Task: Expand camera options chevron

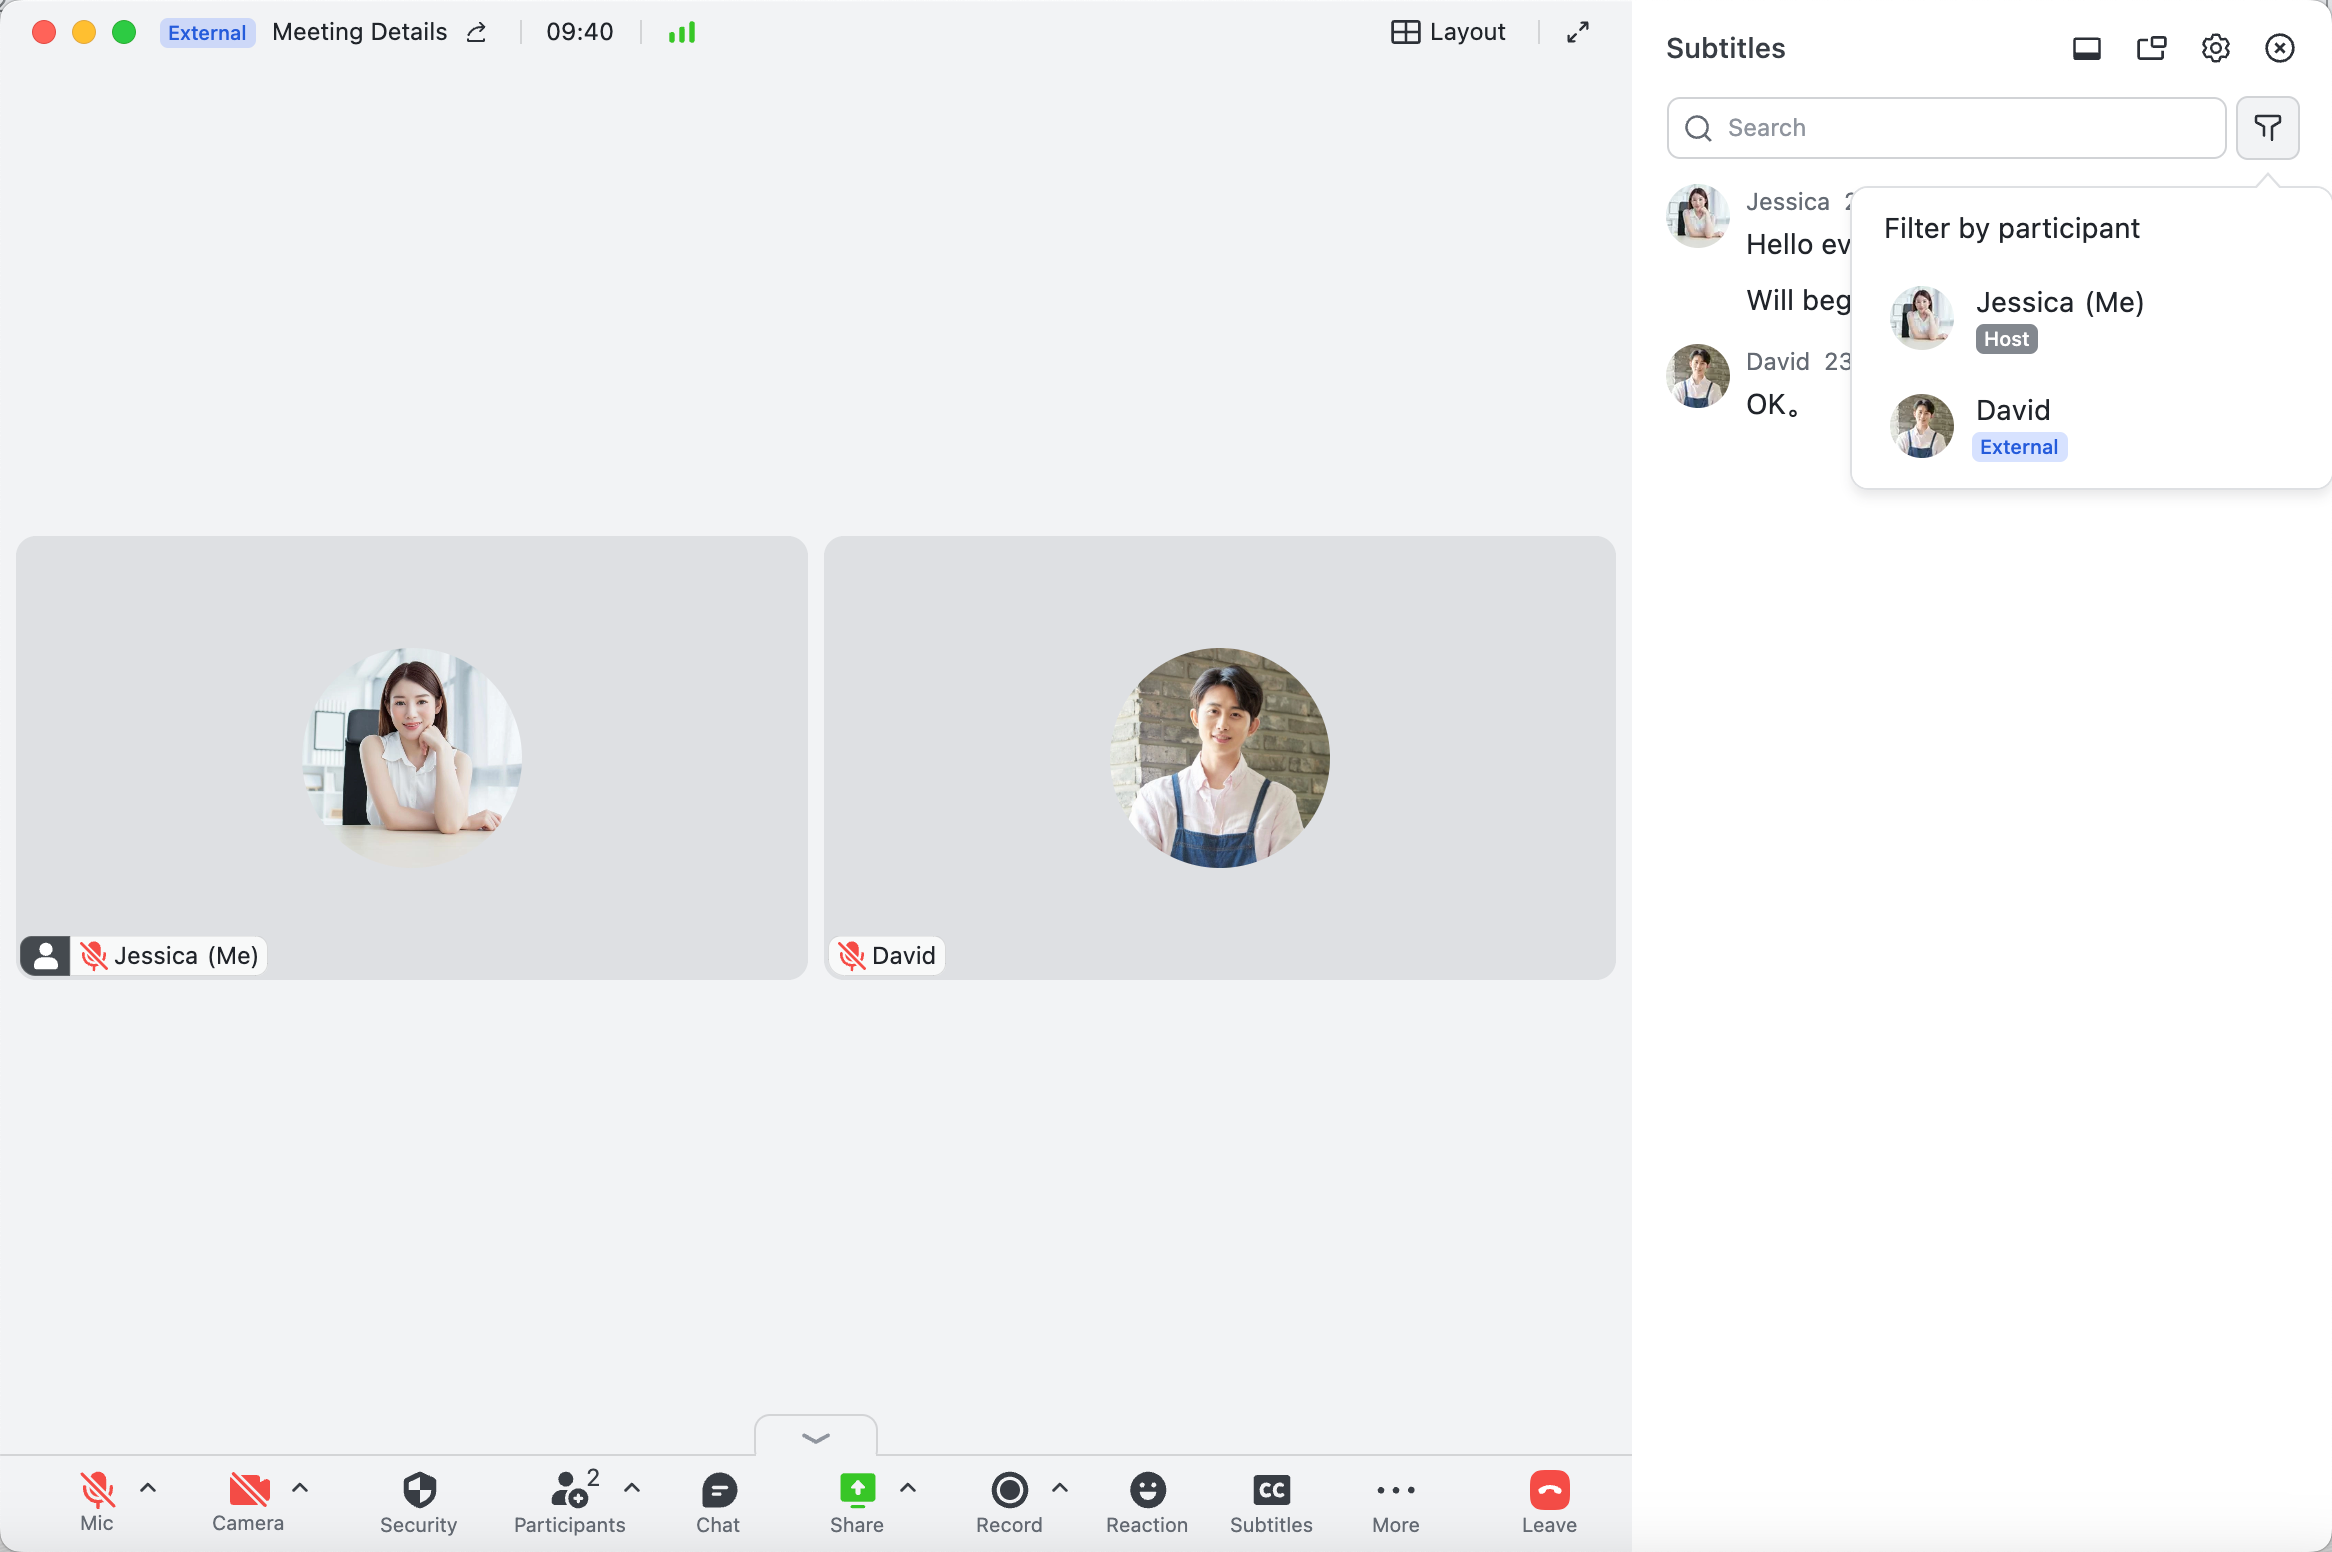Action: [300, 1487]
